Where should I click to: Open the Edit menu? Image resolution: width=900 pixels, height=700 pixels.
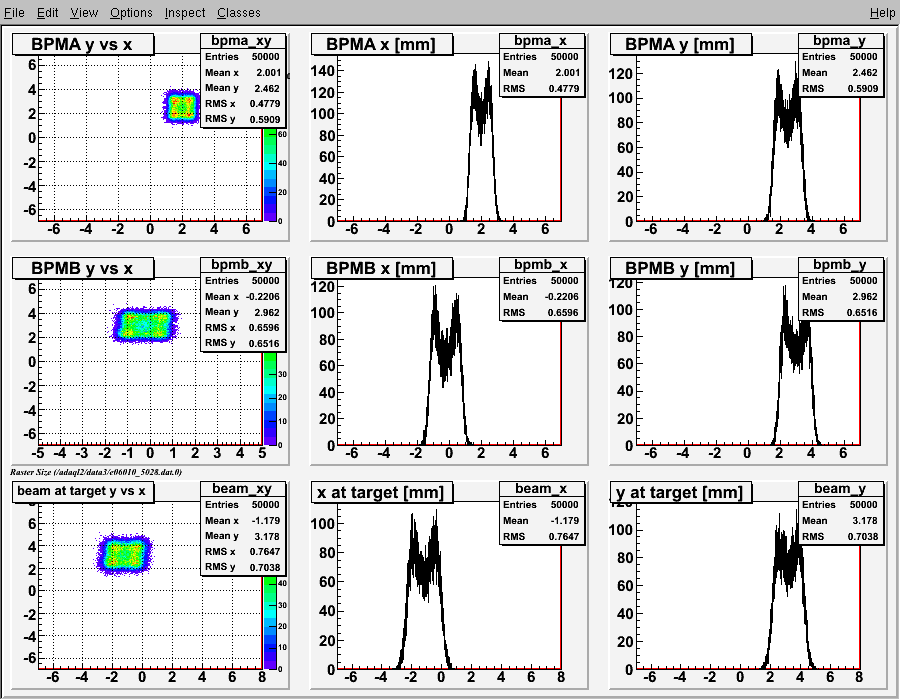[48, 13]
